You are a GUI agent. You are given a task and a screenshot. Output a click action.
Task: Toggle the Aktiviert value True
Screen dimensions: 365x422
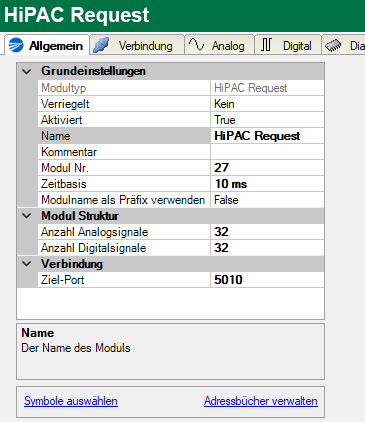[x=267, y=120]
